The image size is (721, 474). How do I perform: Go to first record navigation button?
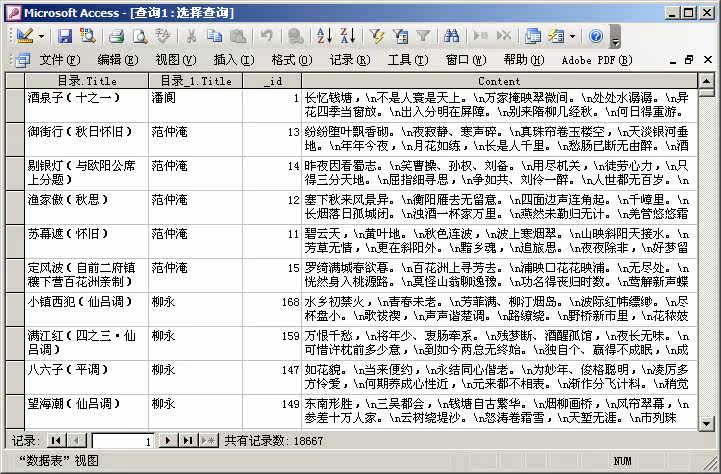[x=56, y=440]
